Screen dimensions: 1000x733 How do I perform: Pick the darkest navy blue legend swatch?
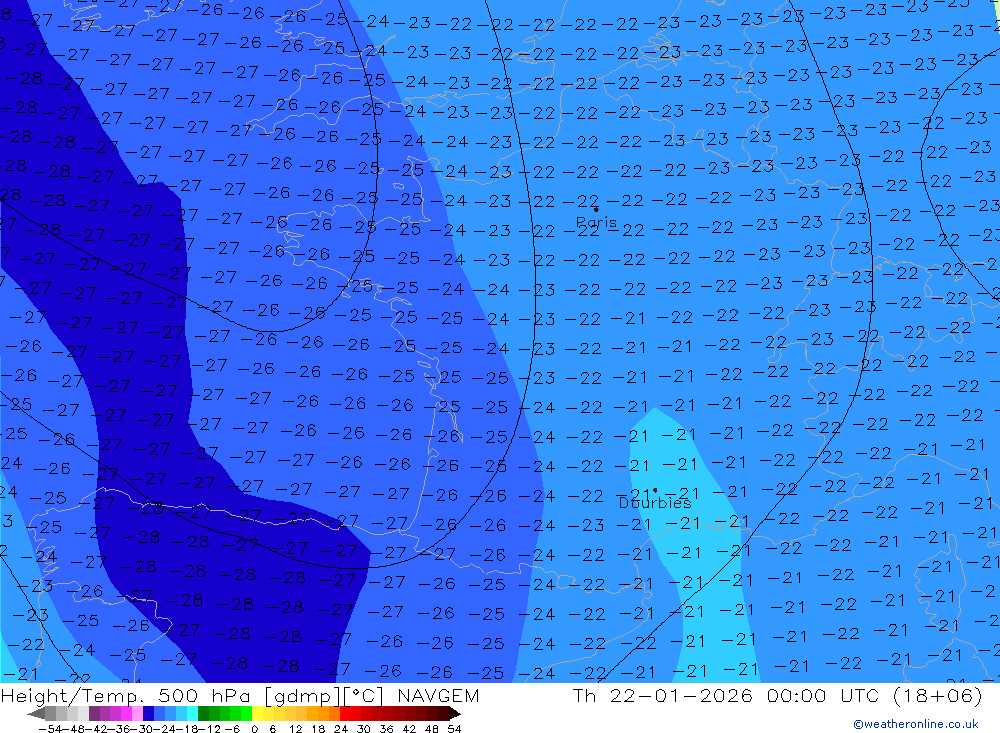coord(149,714)
